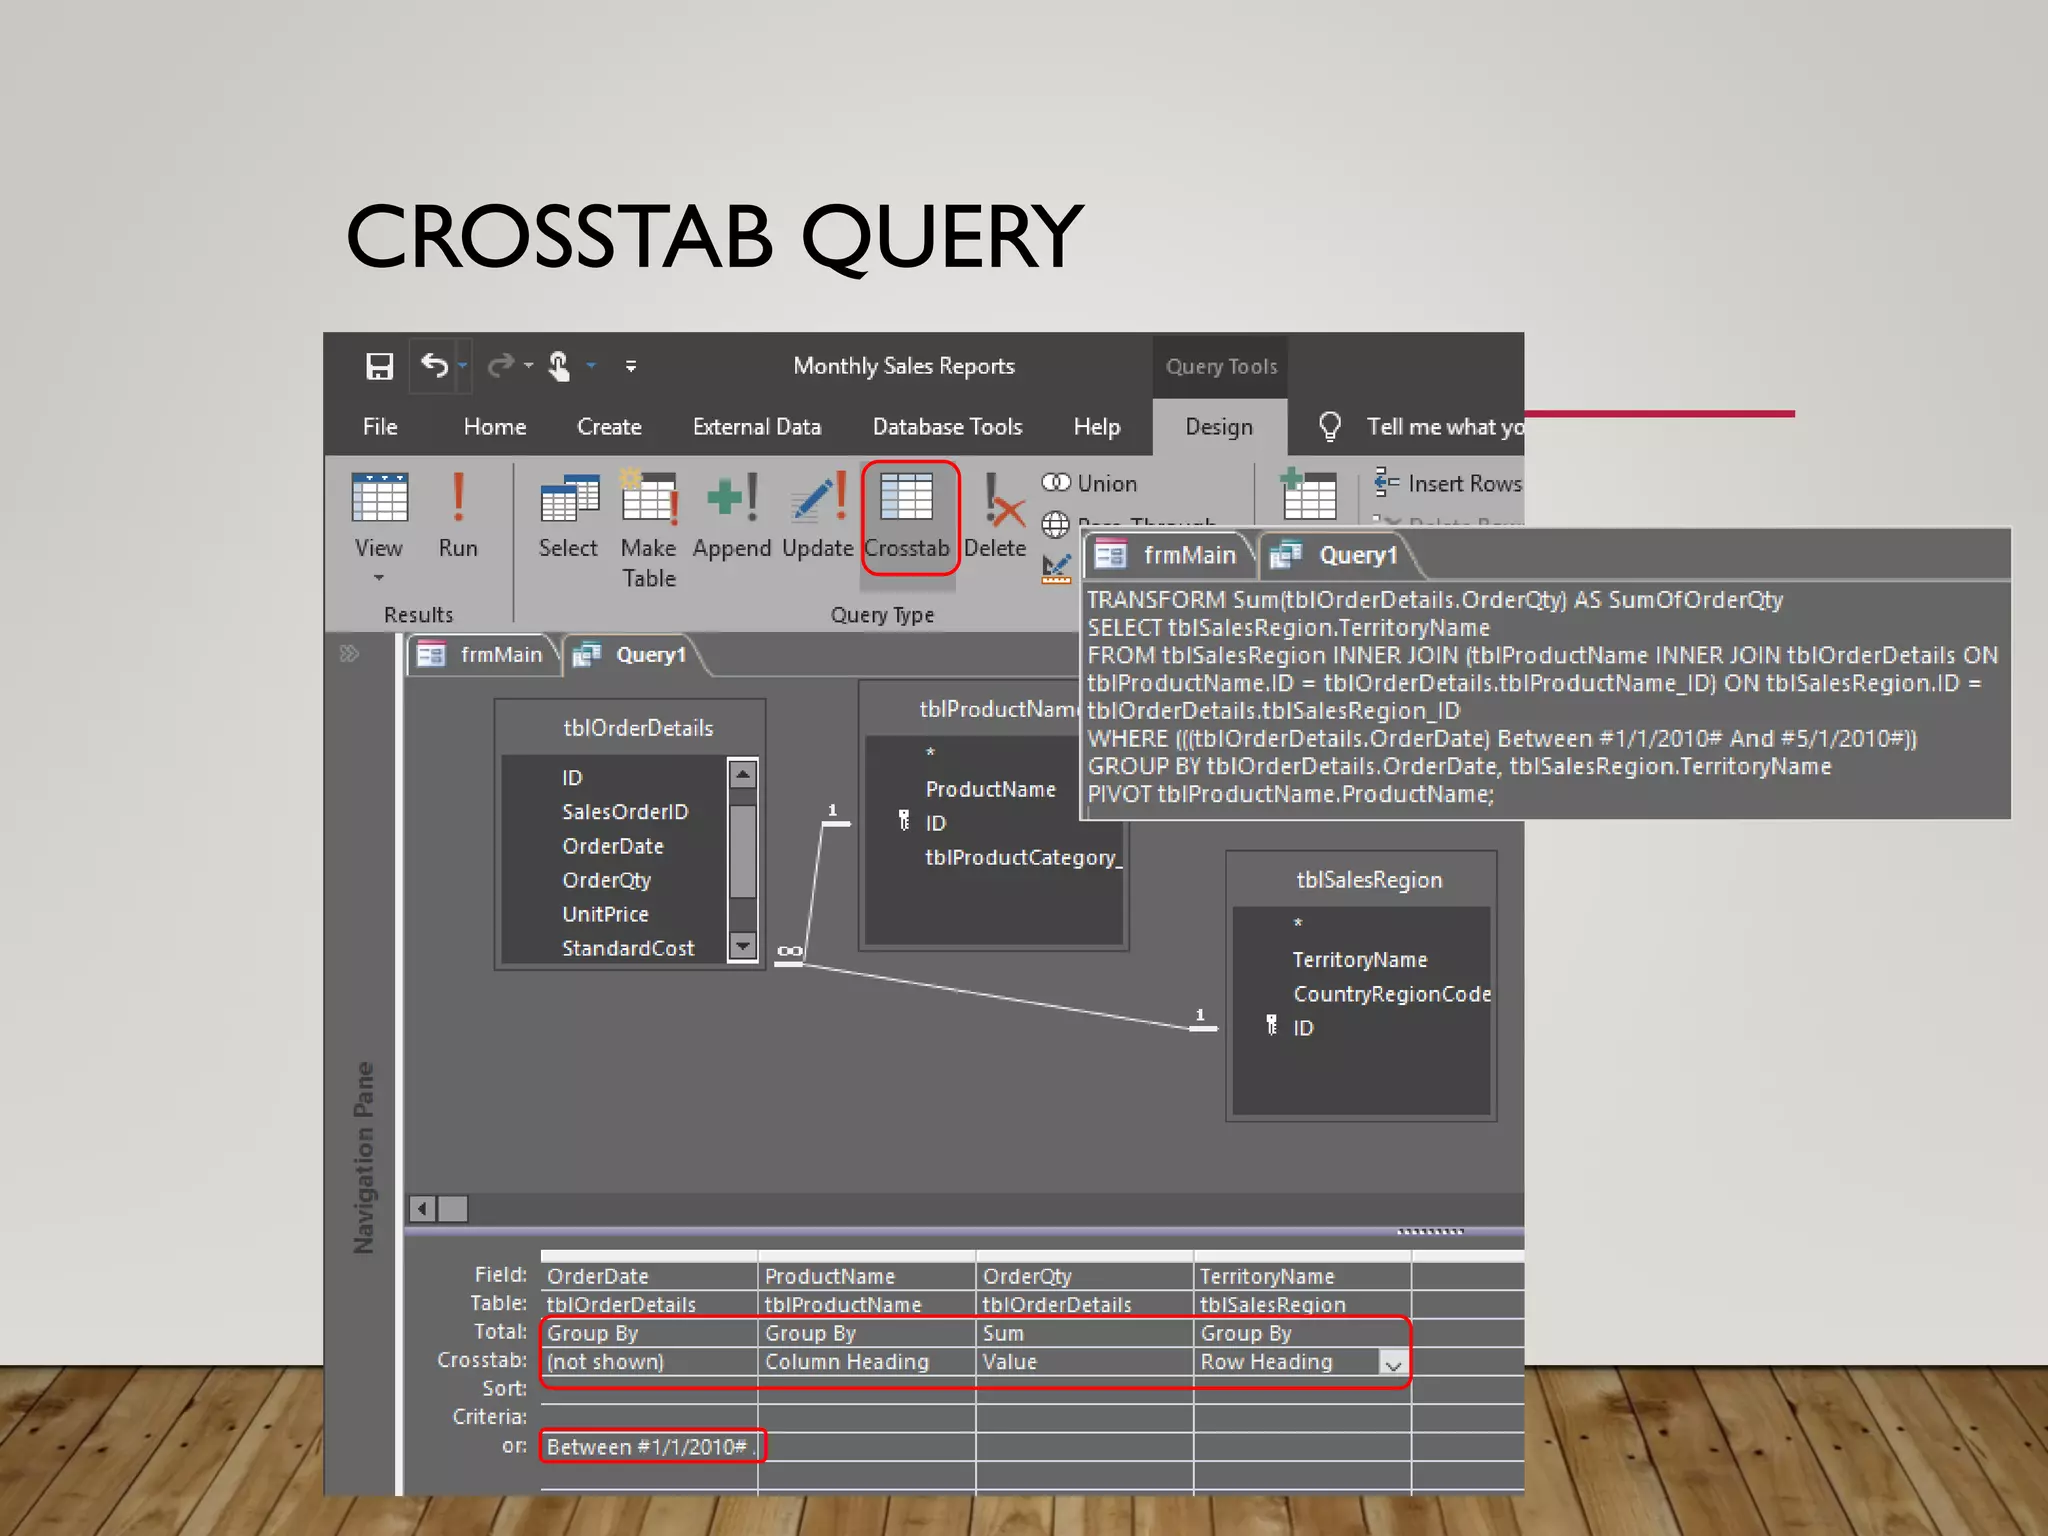This screenshot has width=2048, height=1536.
Task: Click (not shown) crosstab cell for OrderDate
Action: tap(649, 1362)
